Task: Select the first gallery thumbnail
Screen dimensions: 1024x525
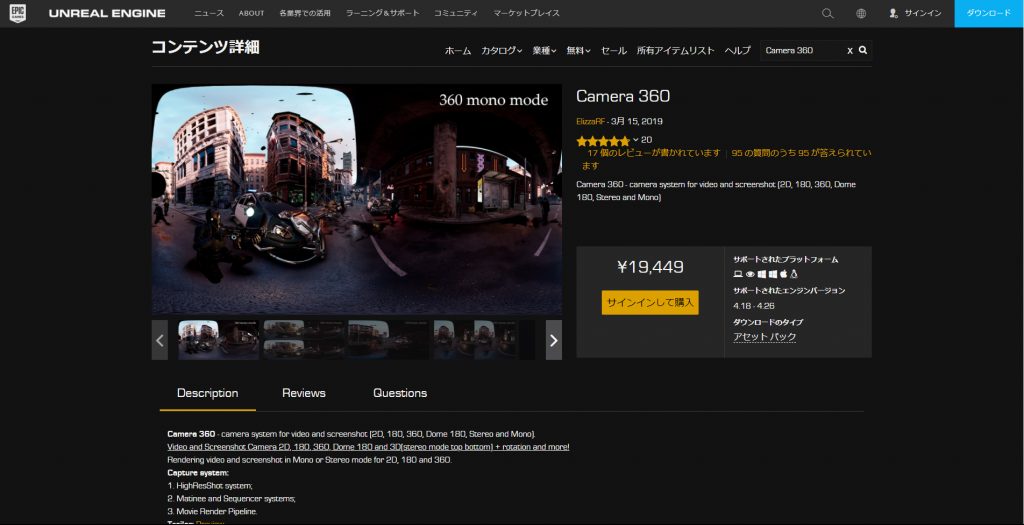Action: [219, 340]
